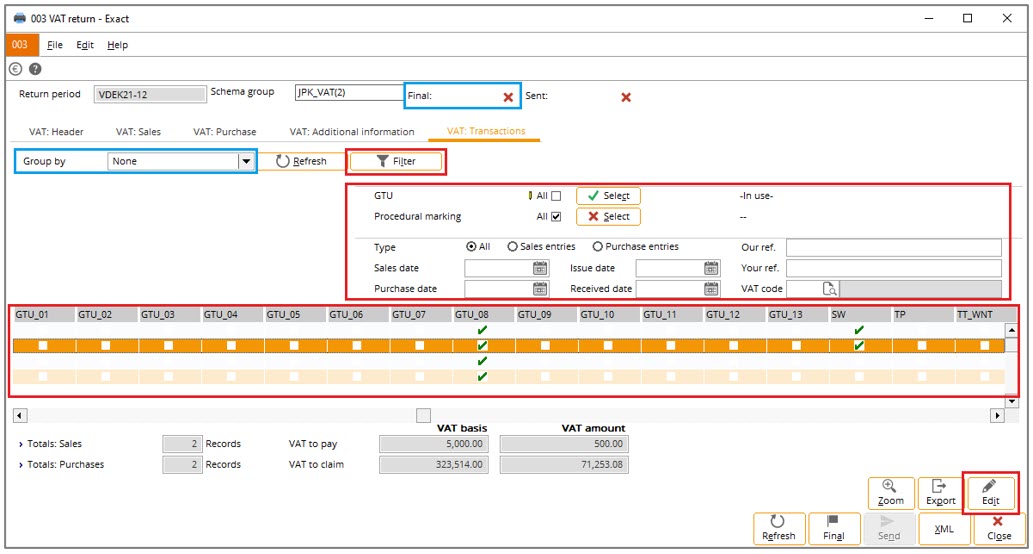Uncheck the Procedural marking All checkbox

[556, 216]
